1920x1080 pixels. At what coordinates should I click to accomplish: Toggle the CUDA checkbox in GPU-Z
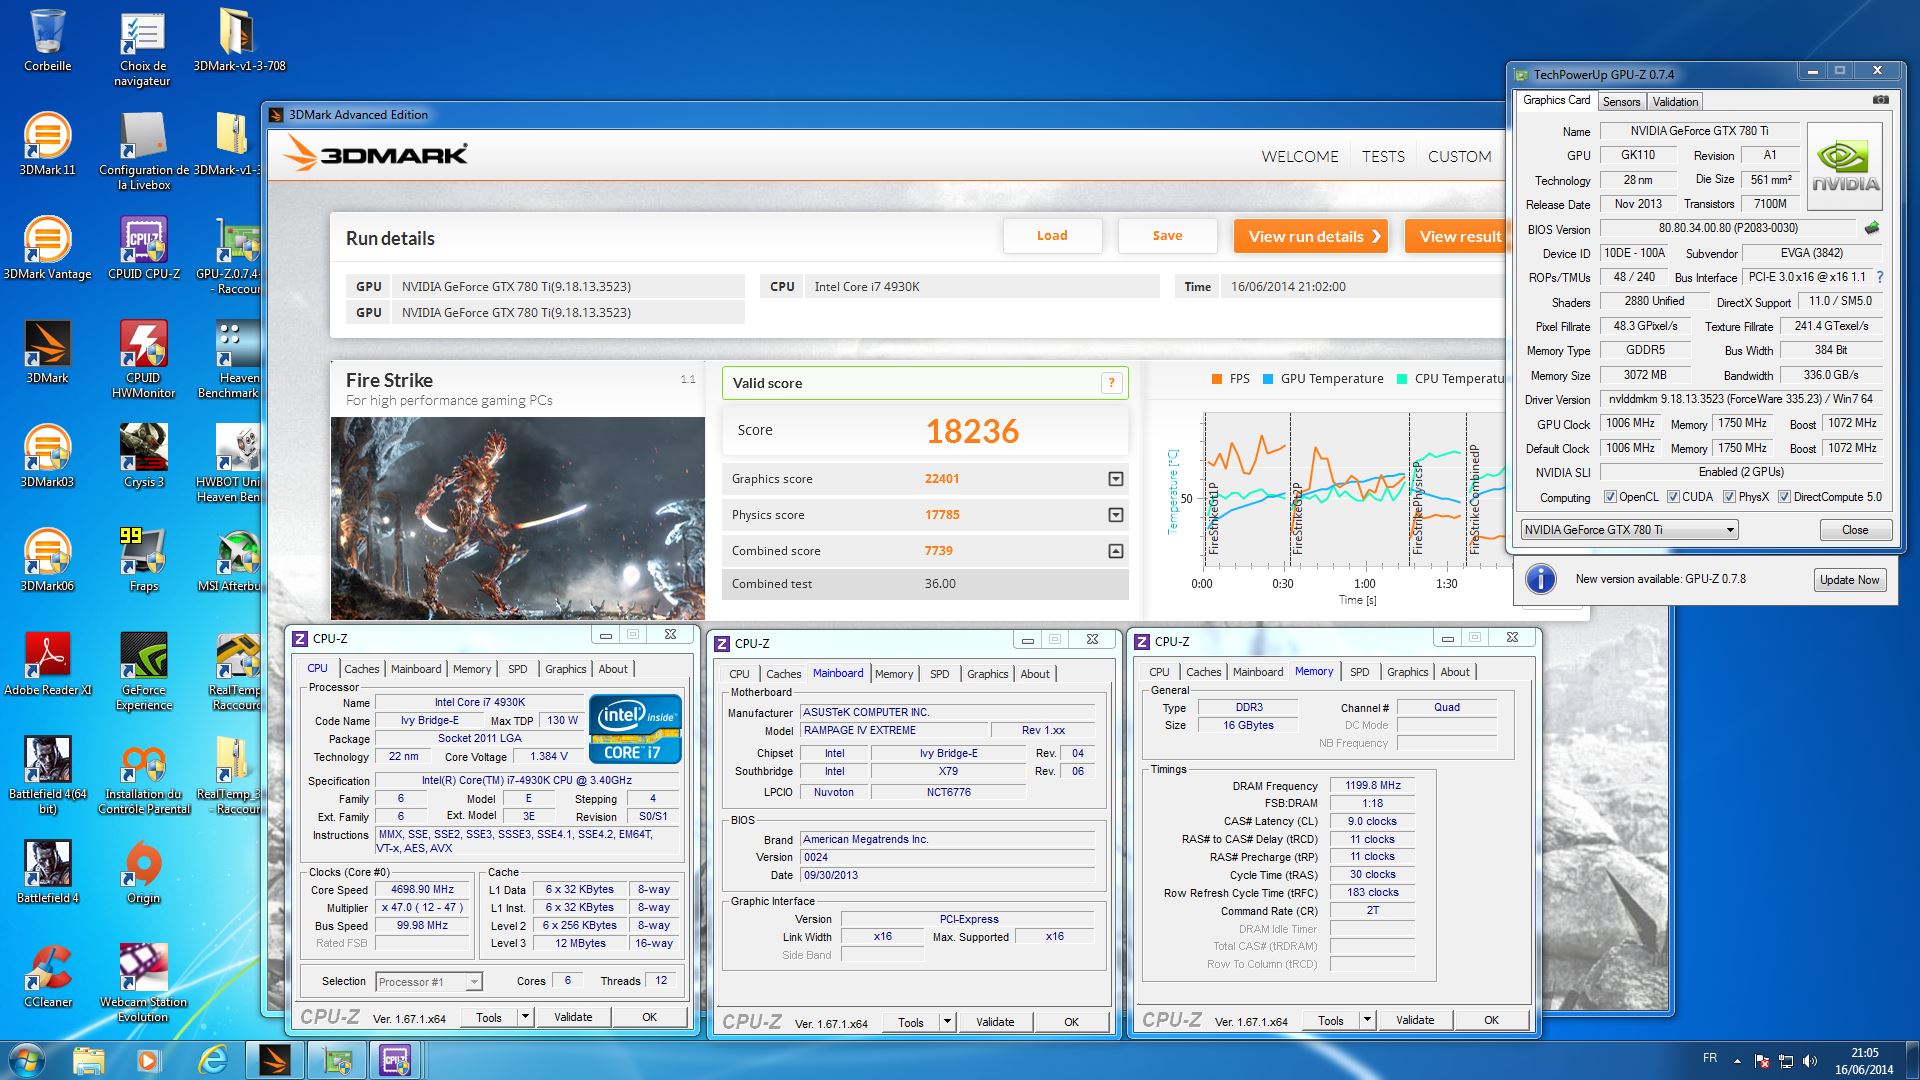tap(1673, 497)
